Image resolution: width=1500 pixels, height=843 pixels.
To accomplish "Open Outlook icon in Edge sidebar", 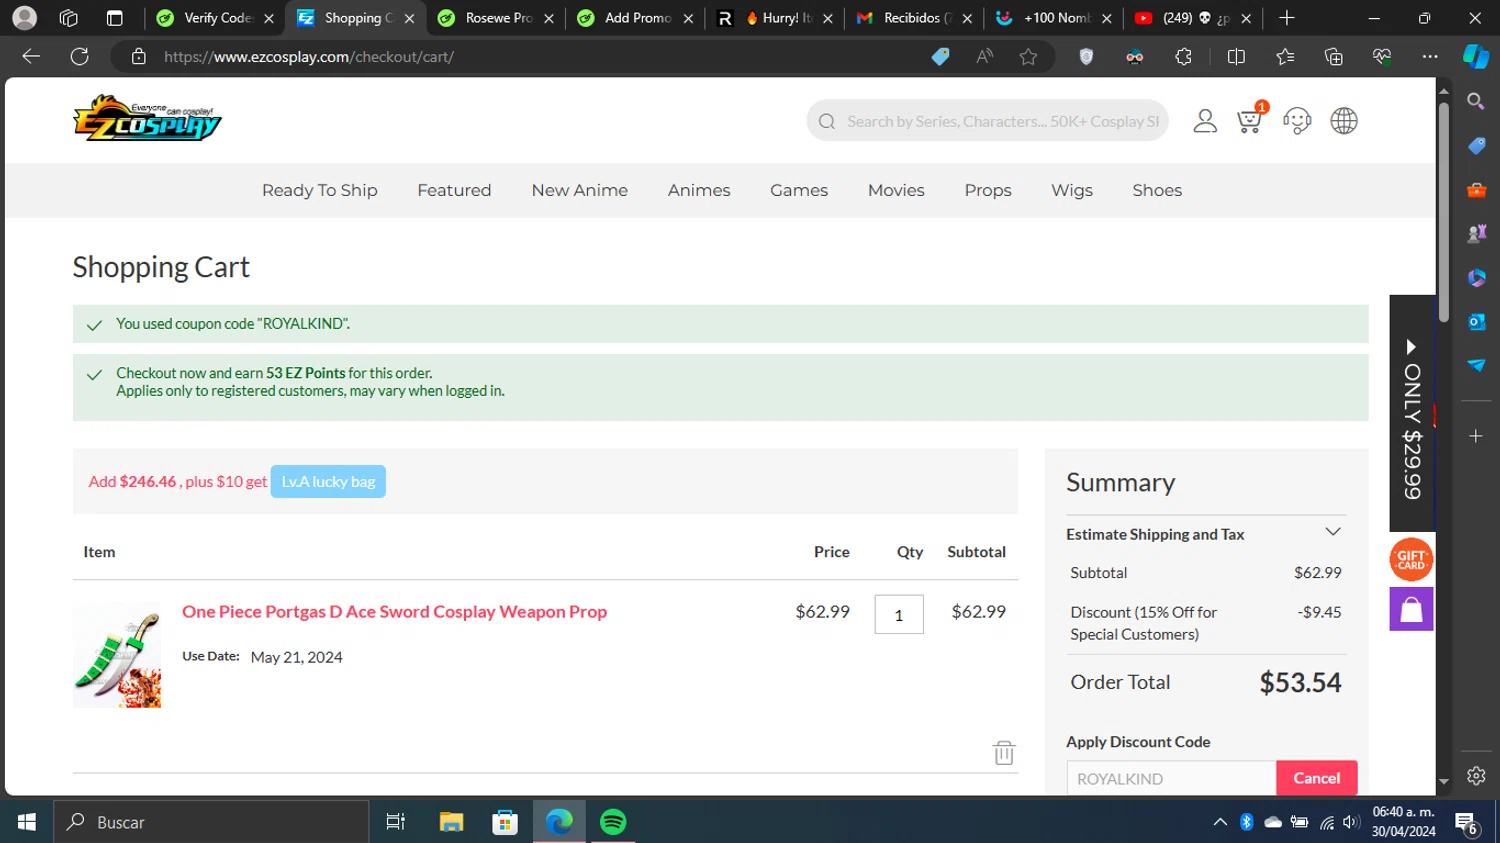I will tap(1476, 322).
